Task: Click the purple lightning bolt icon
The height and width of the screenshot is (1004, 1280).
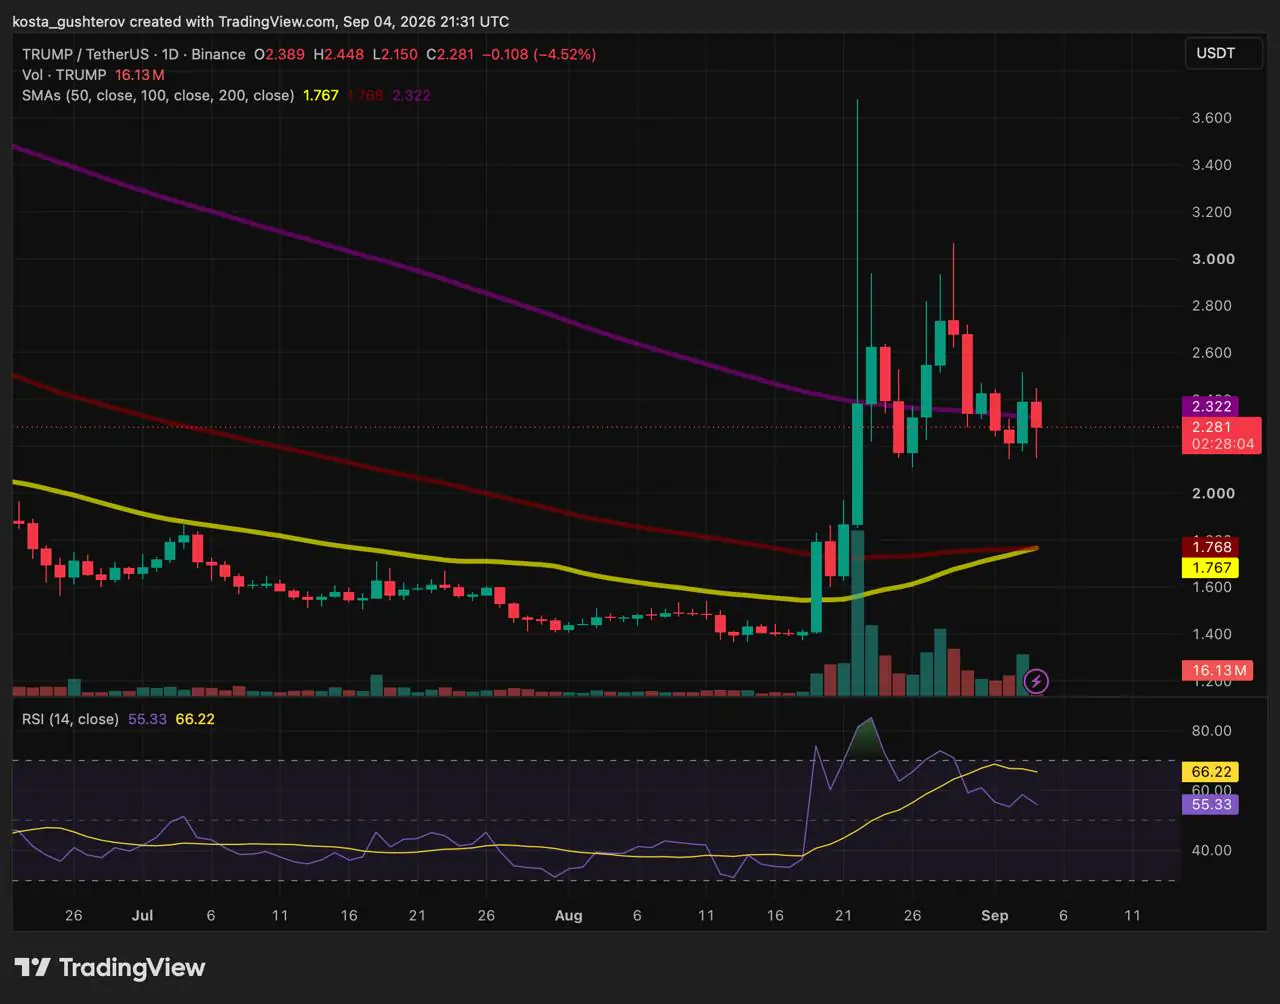Action: coord(1037,682)
